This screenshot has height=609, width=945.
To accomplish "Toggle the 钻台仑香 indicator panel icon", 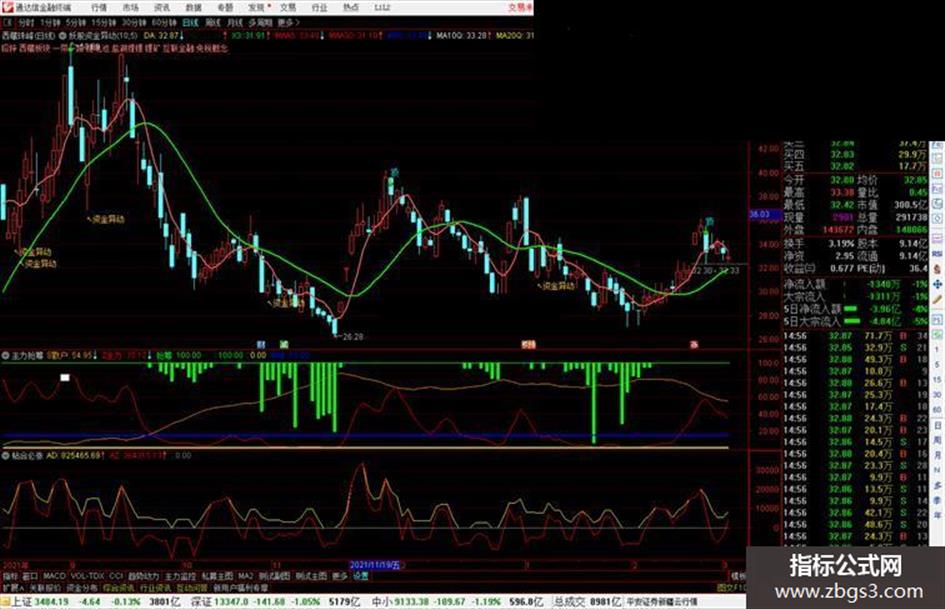I will 5,455.
